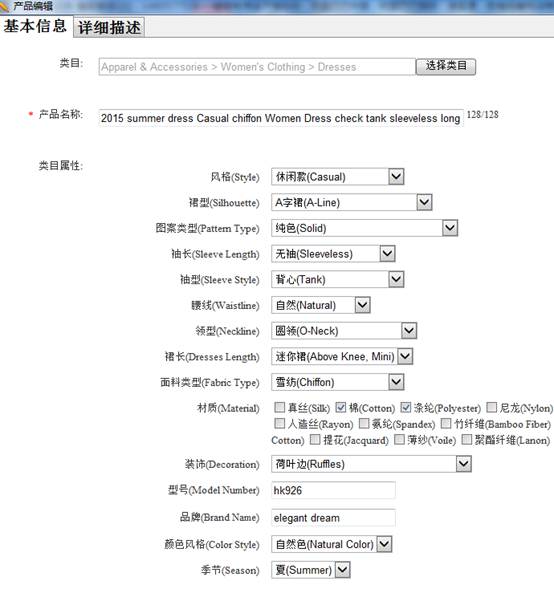Viewport: 554px width, 593px height.
Task: Click the 128/128 character counter
Action: pyautogui.click(x=483, y=115)
